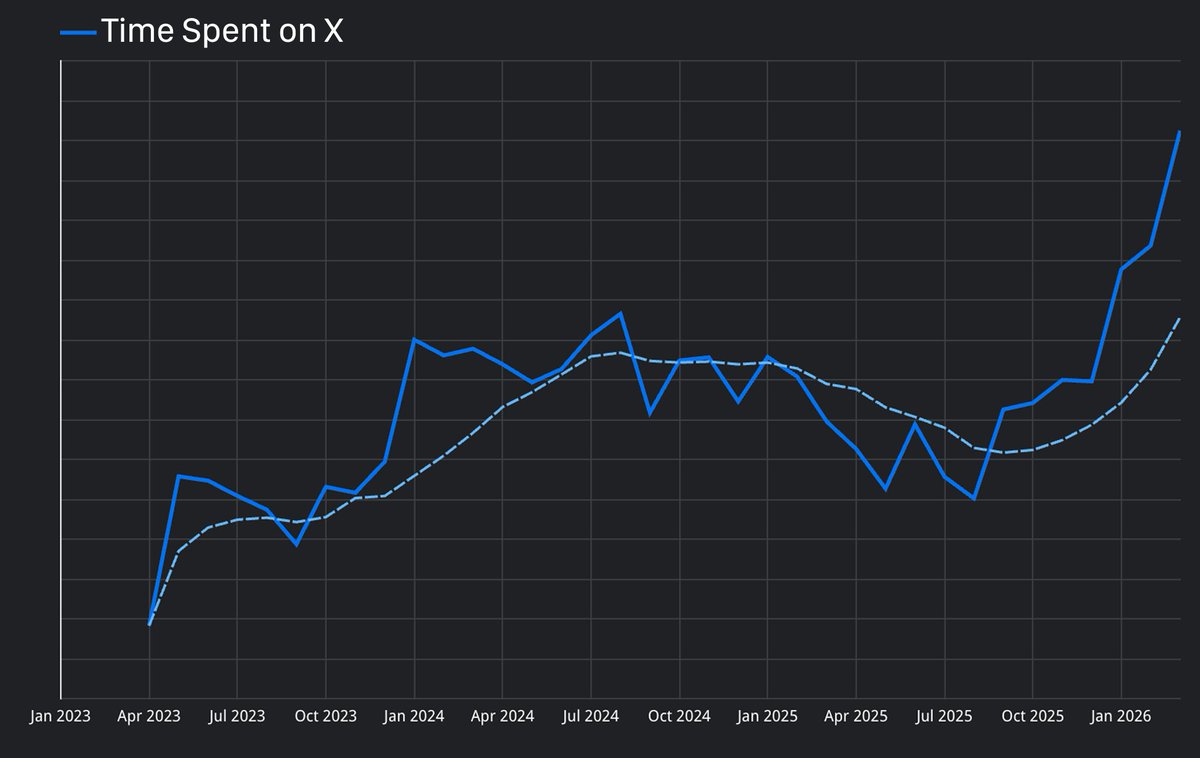1200x758 pixels.
Task: Click the 'Apr 2024' axis label
Action: (x=502, y=716)
